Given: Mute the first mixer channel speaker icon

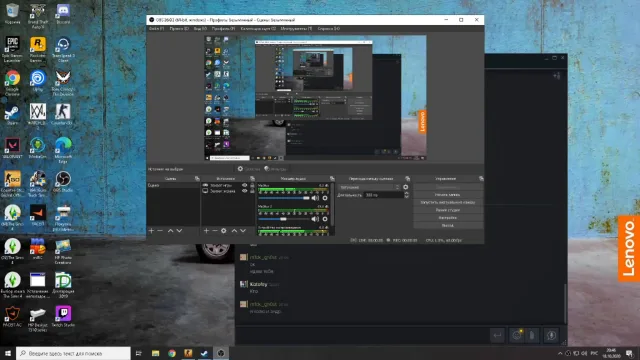Looking at the screenshot, I should 315,198.
